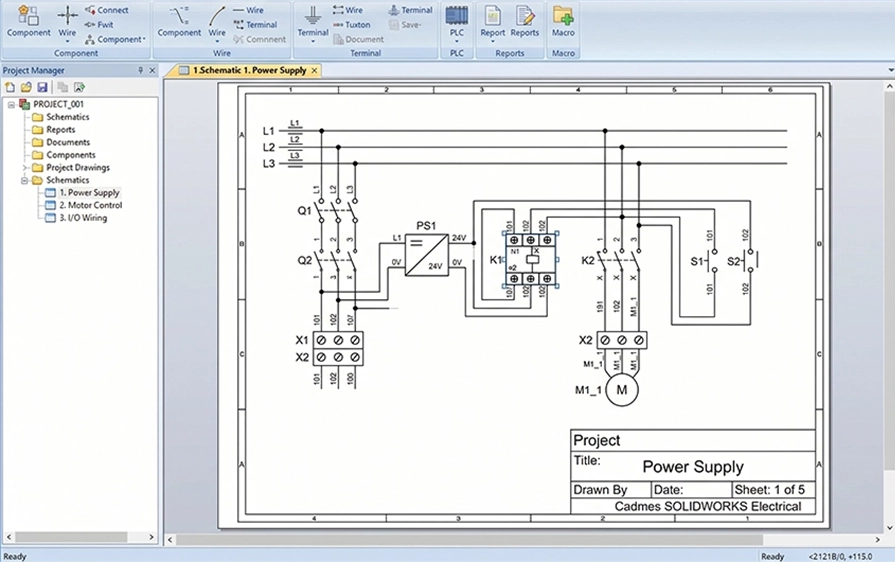Select the Reports folder in tree

pos(61,130)
